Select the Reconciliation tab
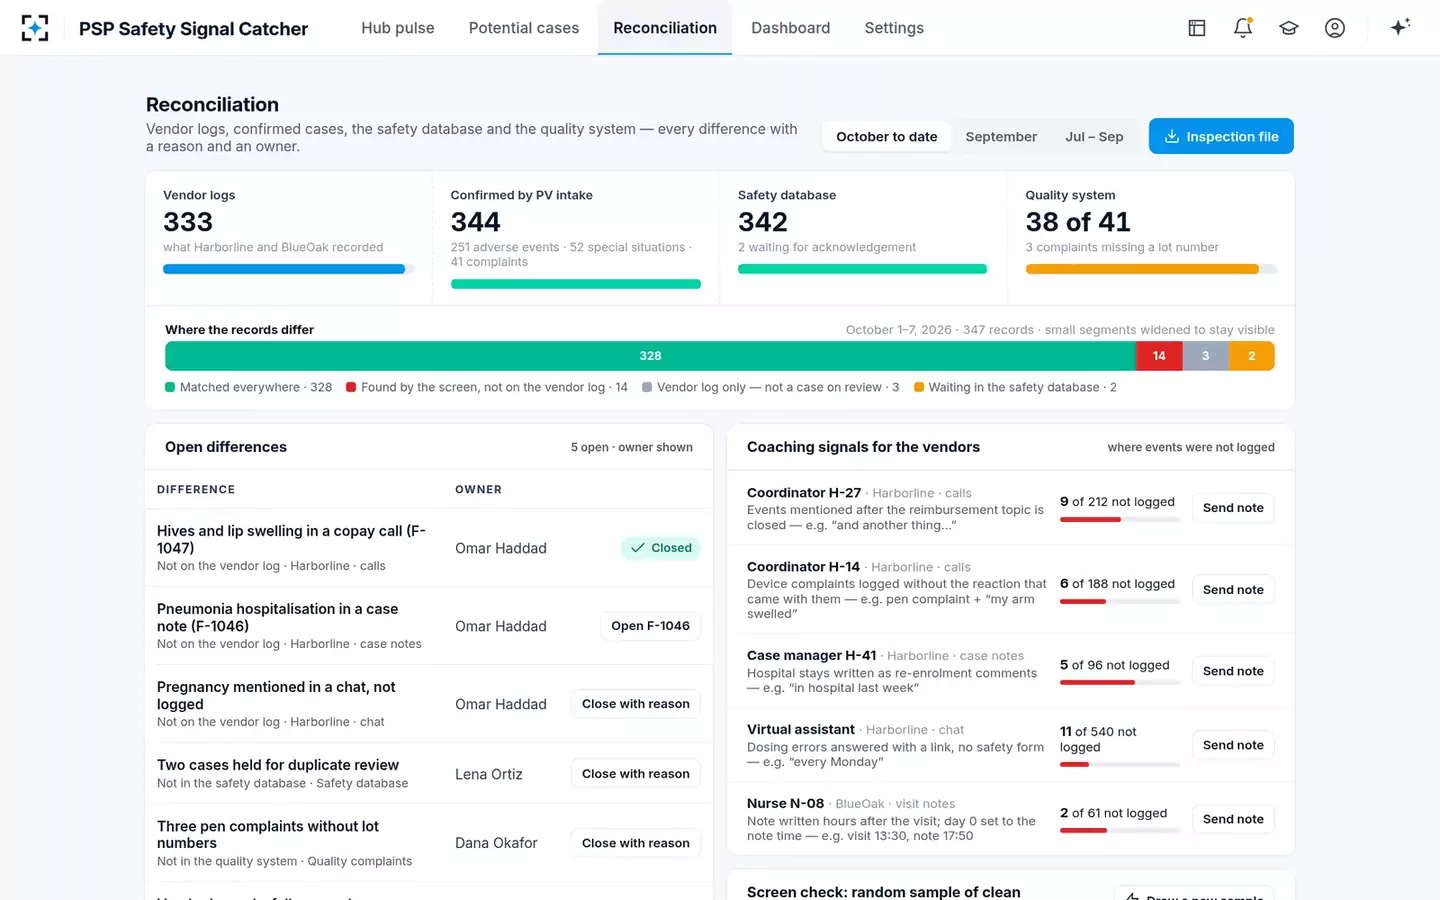This screenshot has width=1440, height=900. coord(665,28)
